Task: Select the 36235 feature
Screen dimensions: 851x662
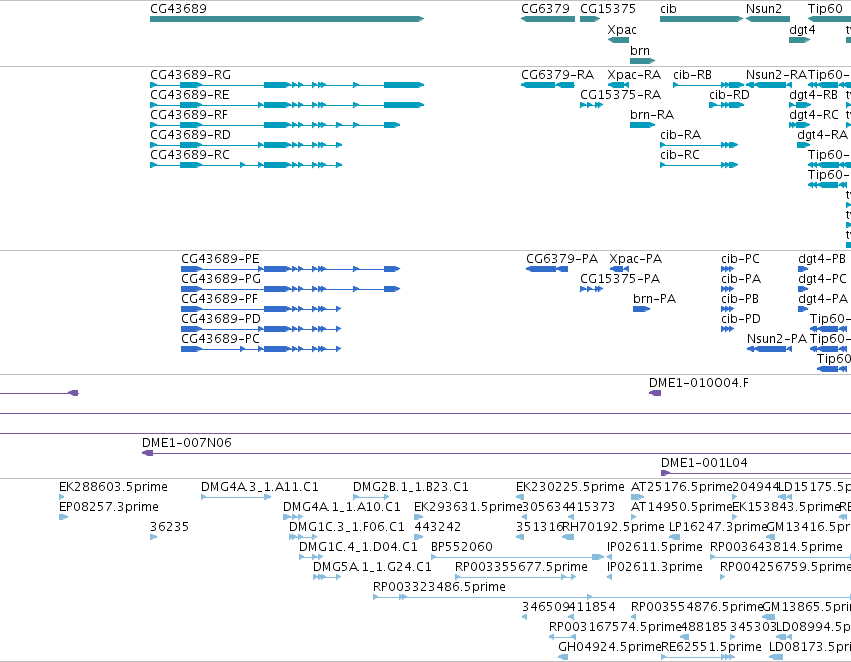Action: point(154,537)
